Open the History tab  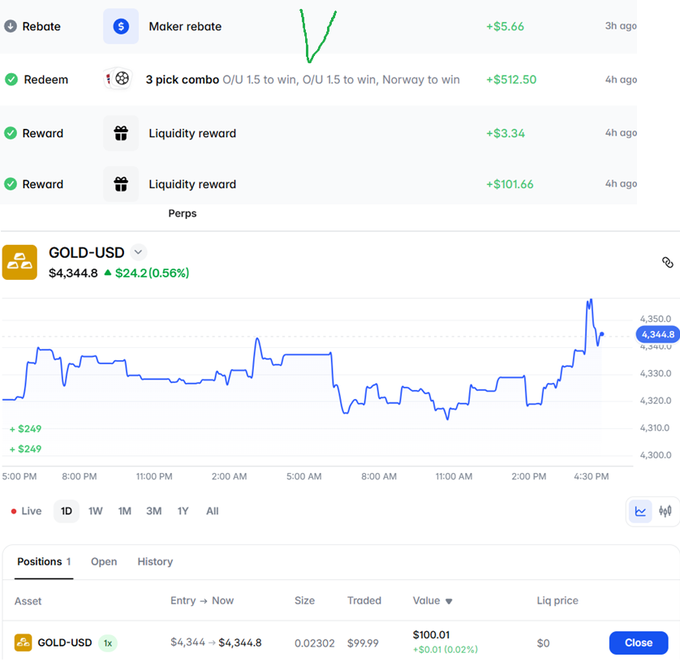155,562
